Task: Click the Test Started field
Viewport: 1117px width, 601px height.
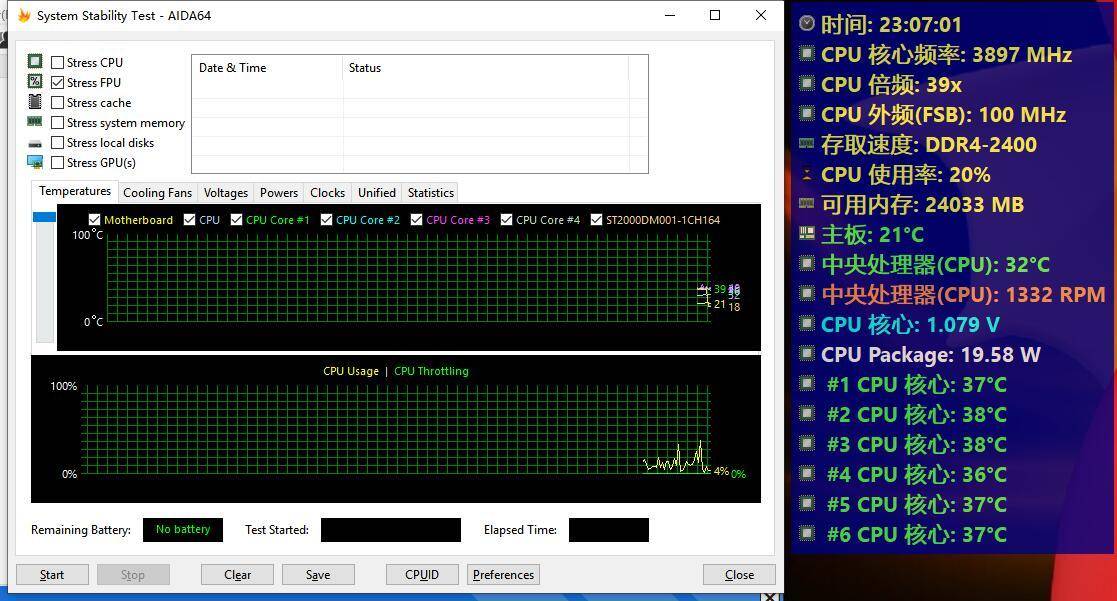Action: tap(390, 530)
